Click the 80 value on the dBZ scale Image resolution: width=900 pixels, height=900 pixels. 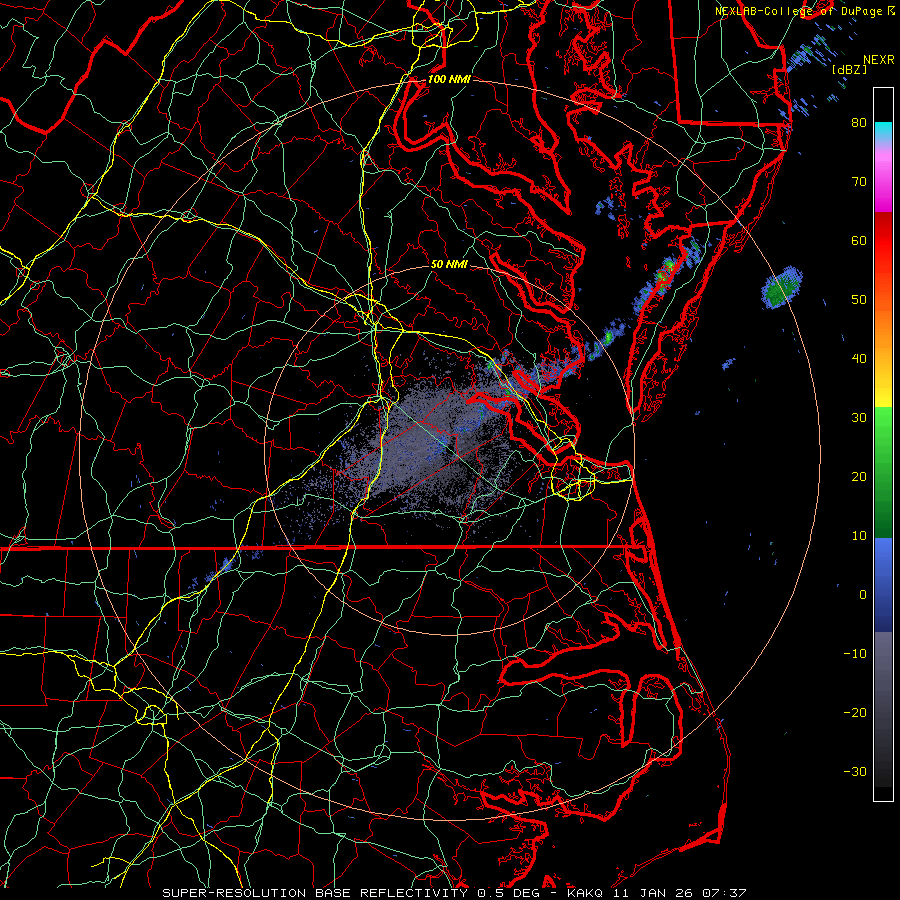click(x=859, y=123)
